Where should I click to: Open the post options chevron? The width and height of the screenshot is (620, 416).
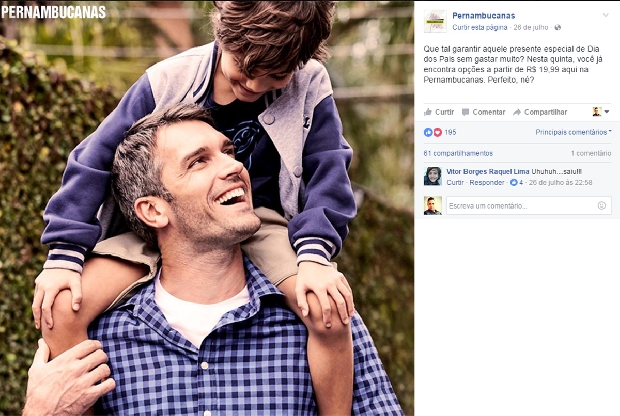click(605, 15)
